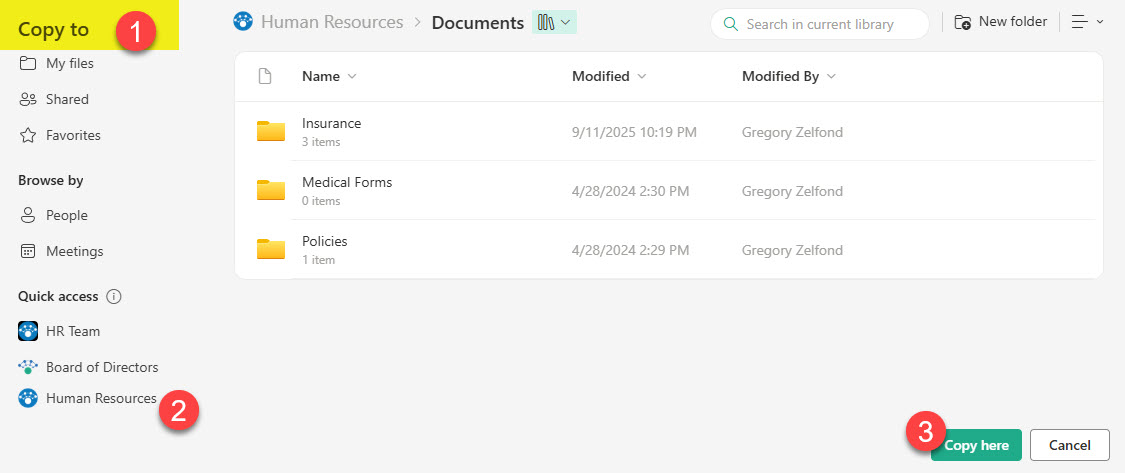Click Policies date 4/28/2024 2:29 PM

(x=631, y=250)
